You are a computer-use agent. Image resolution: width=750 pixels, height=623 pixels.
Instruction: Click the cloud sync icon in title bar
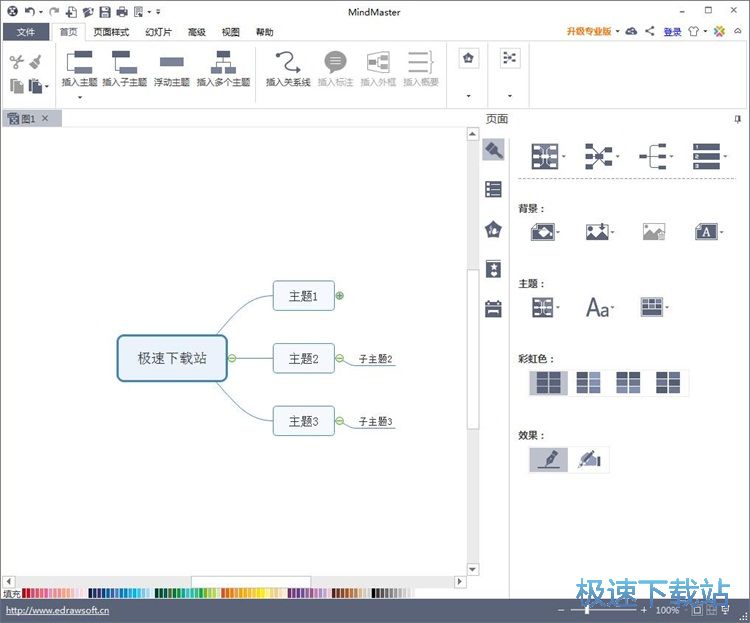[631, 31]
